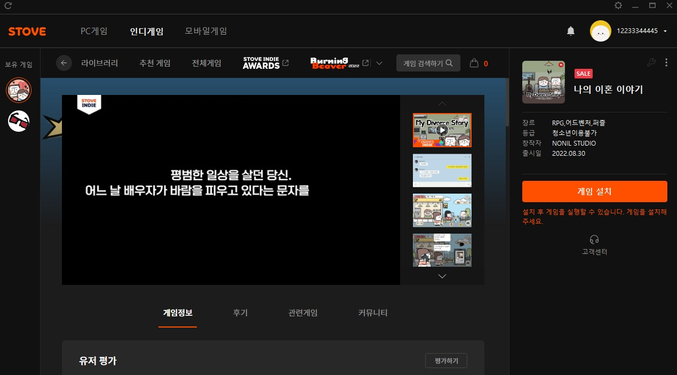
Task: Click the username 12233344445
Action: click(637, 31)
